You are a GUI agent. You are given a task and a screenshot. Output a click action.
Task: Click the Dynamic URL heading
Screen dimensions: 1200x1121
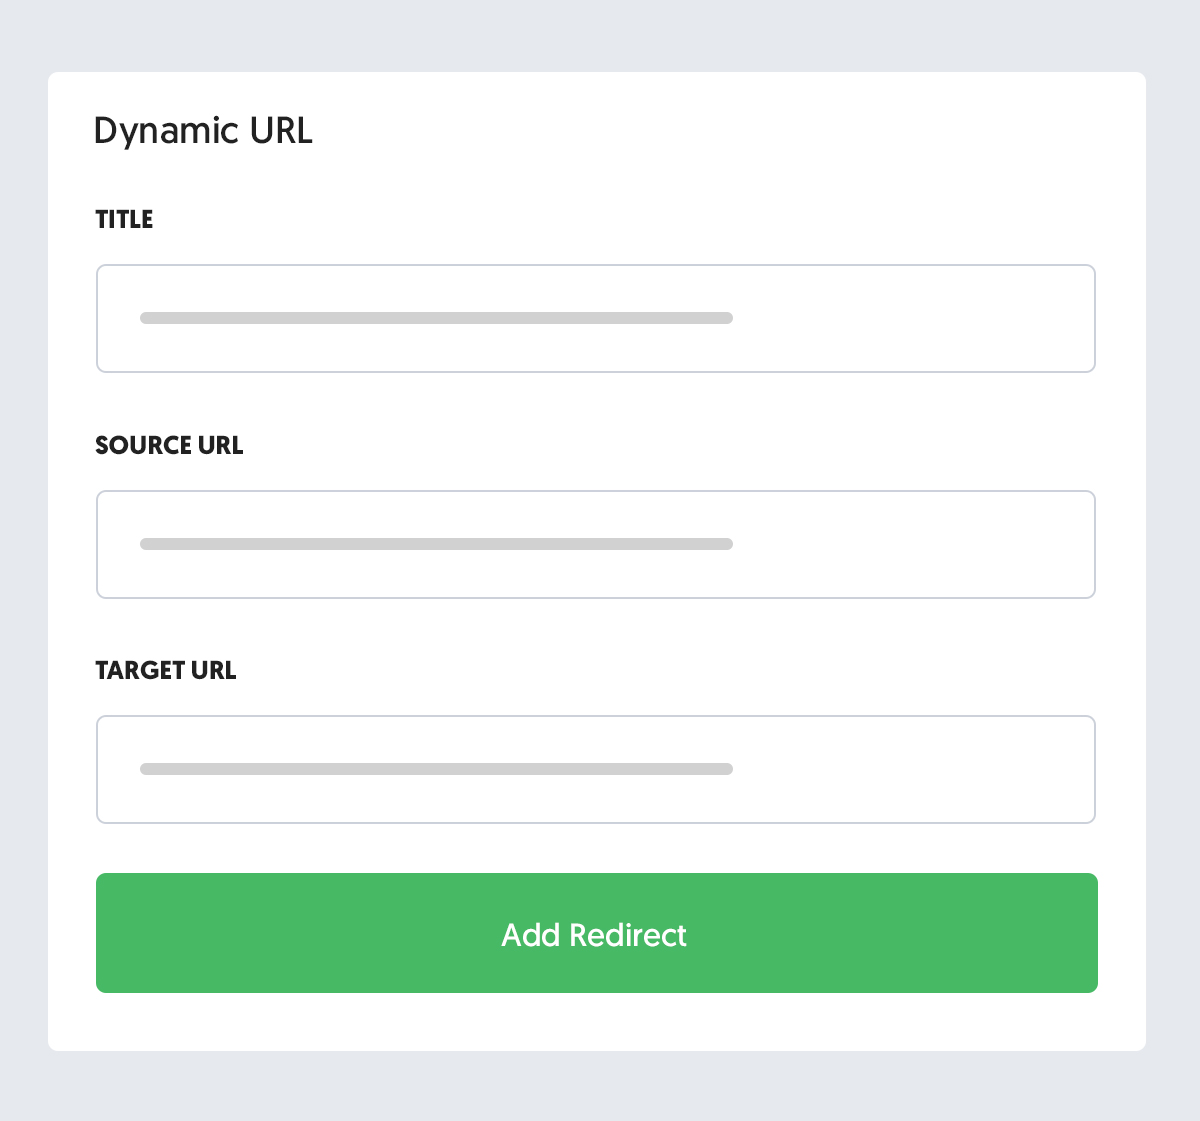click(203, 131)
